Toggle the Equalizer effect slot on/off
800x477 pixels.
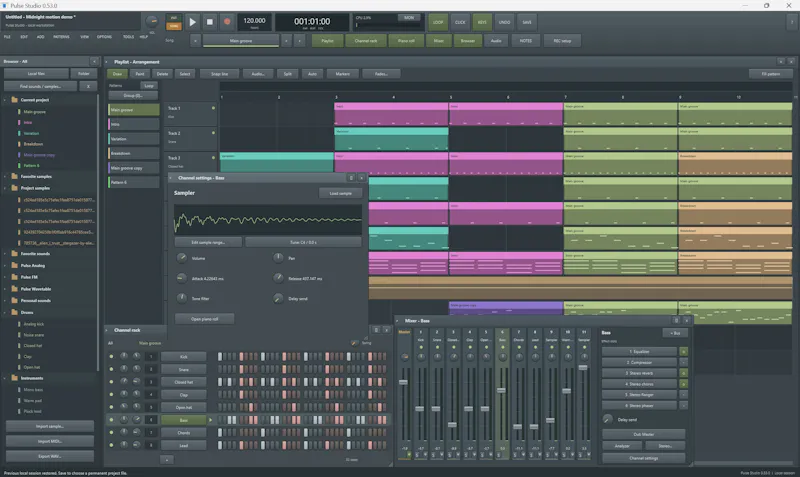684,352
